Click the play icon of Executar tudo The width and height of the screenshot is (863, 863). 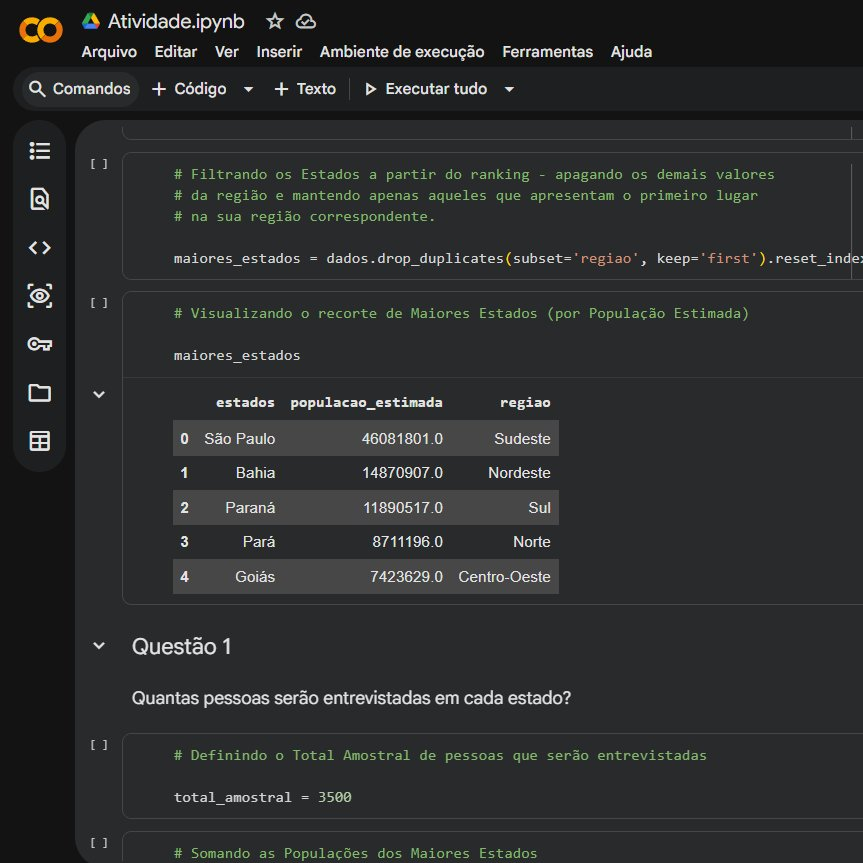[x=370, y=89]
